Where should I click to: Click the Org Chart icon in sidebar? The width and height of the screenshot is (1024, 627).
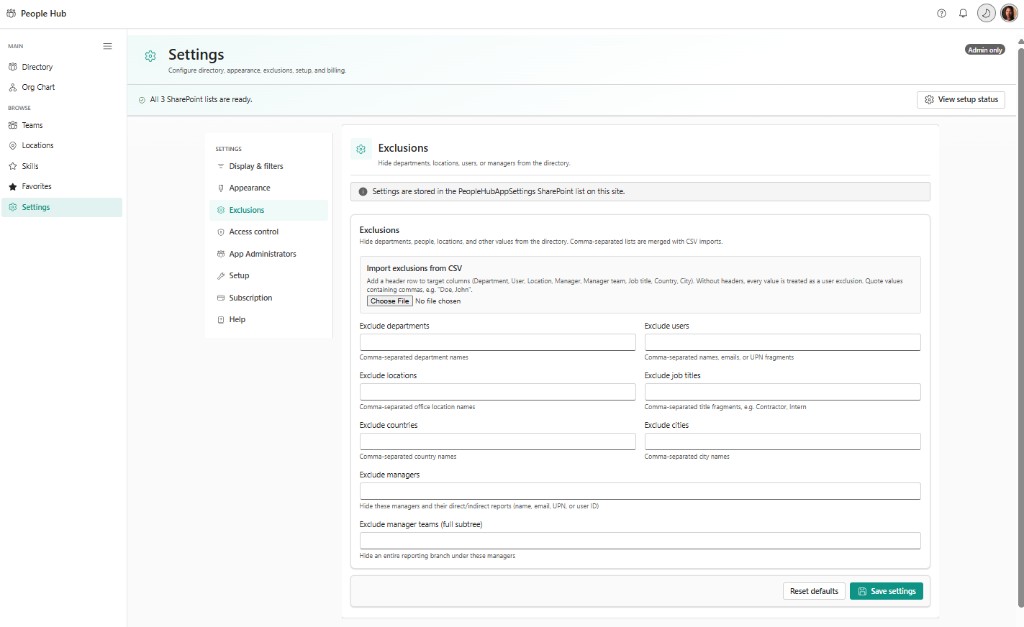click(x=12, y=87)
